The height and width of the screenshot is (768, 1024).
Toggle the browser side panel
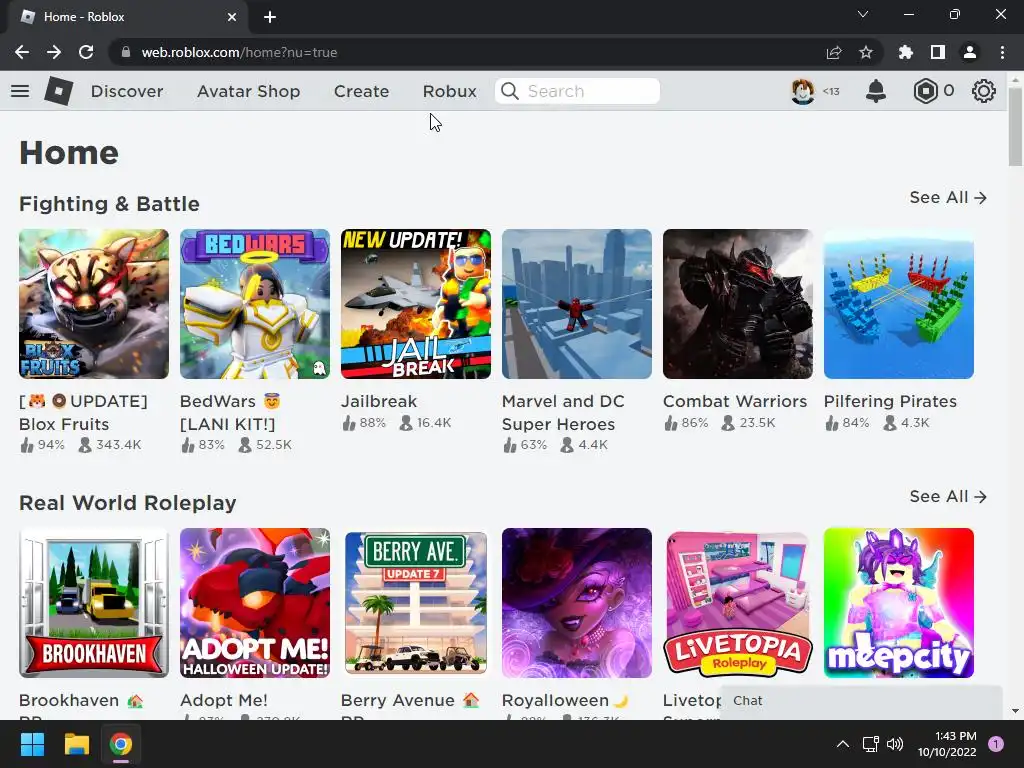938,52
